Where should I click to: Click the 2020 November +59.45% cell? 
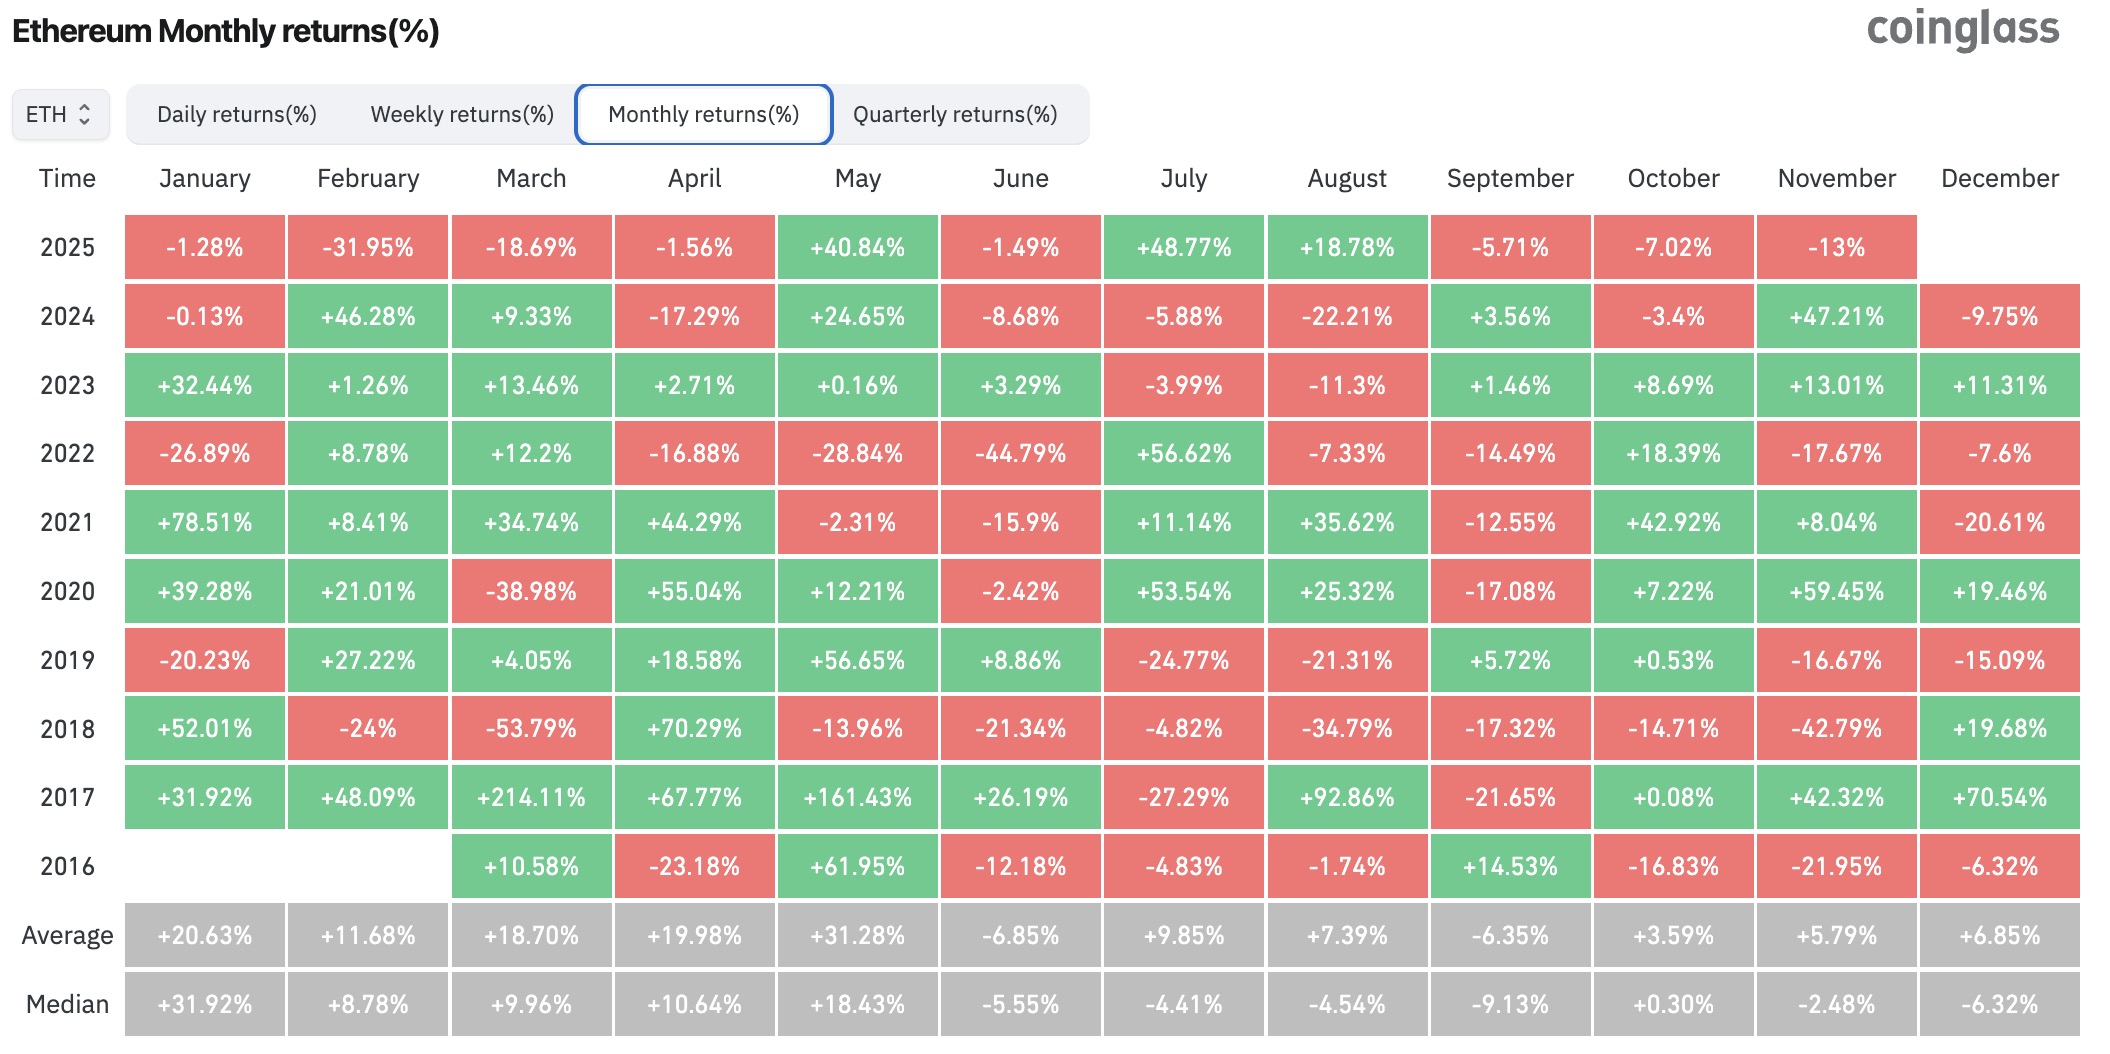(1835, 591)
